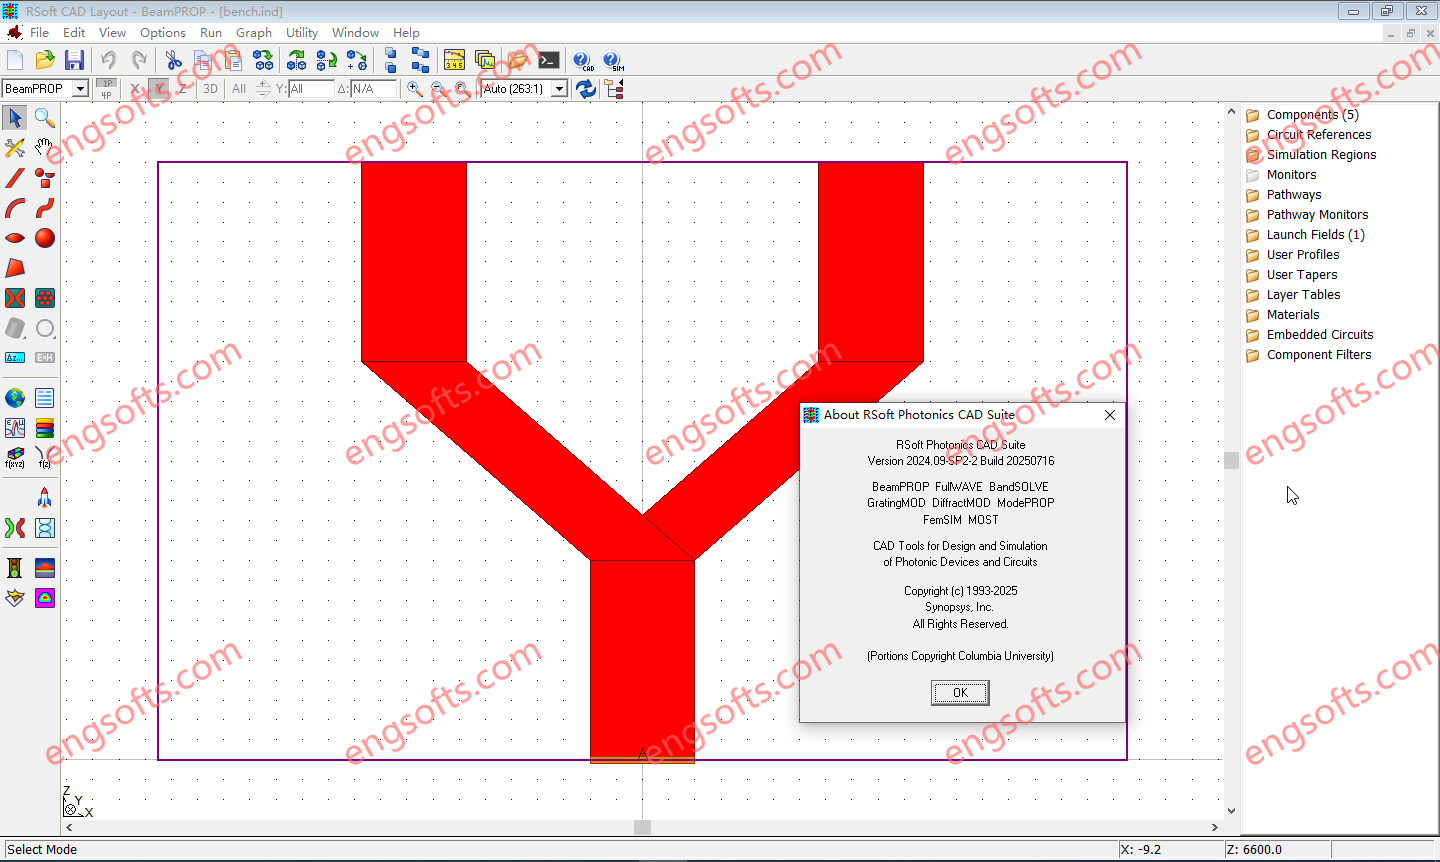Open a file with the folder icon
This screenshot has height=862, width=1440.
(x=45, y=60)
